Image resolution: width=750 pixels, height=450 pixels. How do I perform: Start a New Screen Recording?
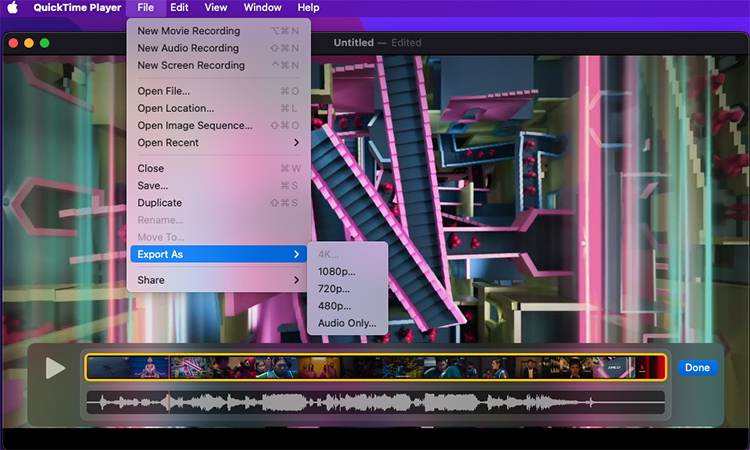tap(218, 65)
